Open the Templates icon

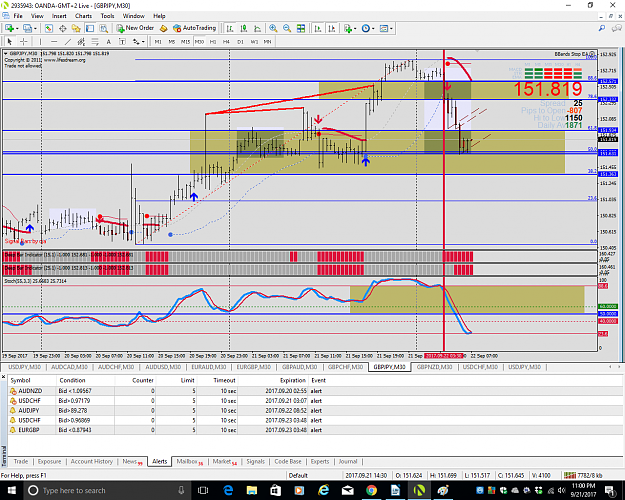point(384,28)
